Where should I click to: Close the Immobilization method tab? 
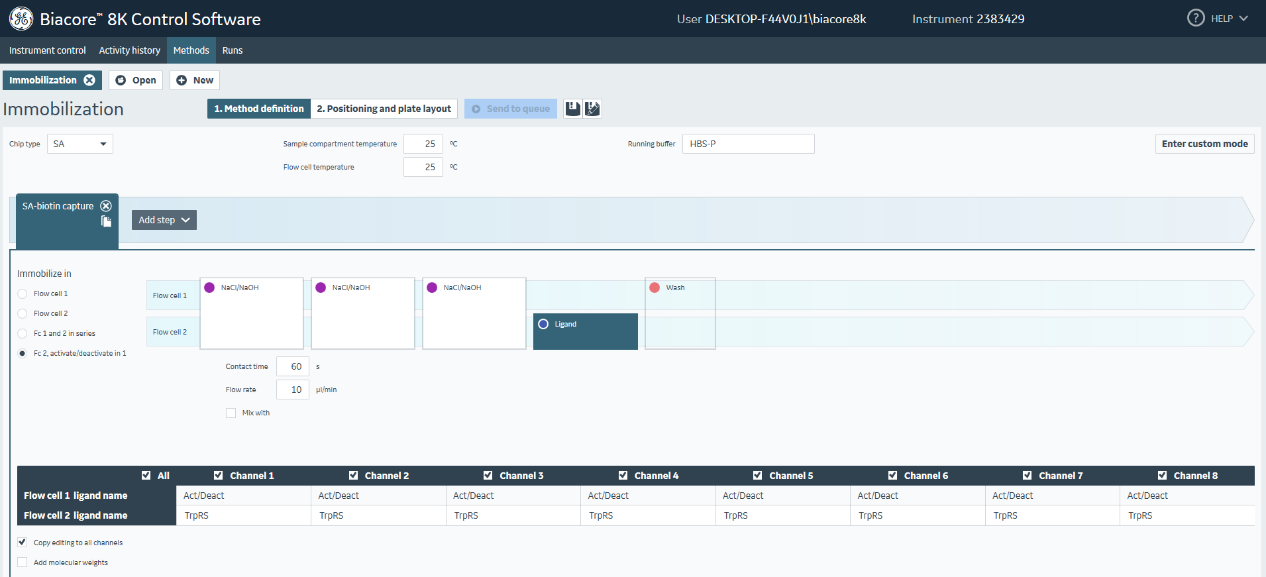click(x=89, y=80)
